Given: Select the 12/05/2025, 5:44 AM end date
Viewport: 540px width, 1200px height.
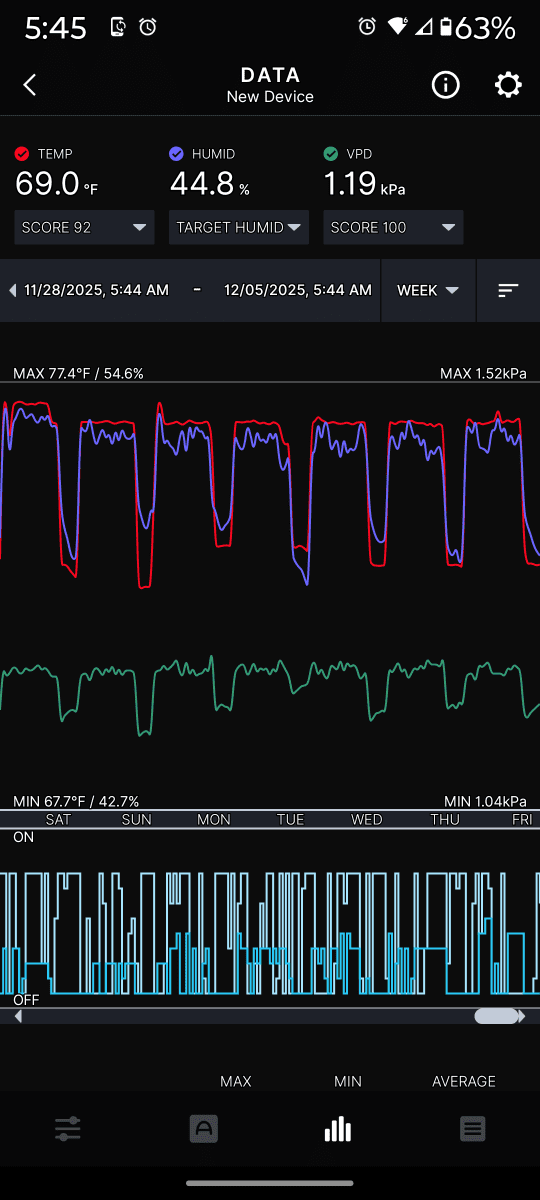Looking at the screenshot, I should pos(298,290).
